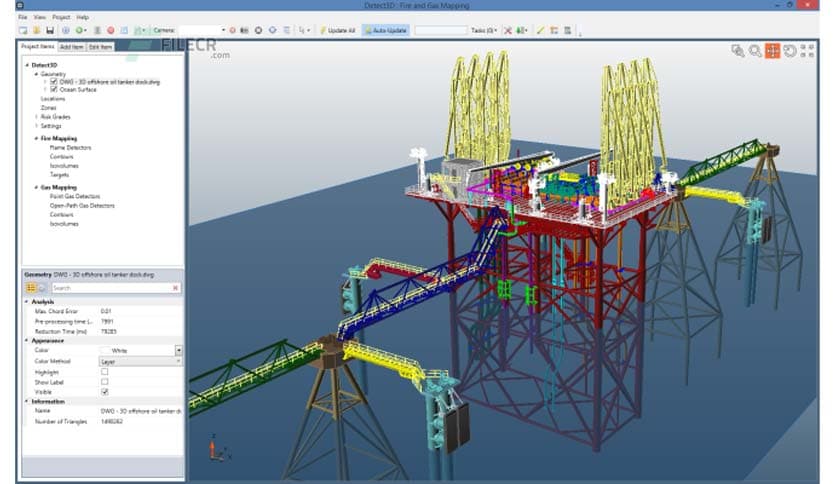
Task: Click the New project toolbar icon
Action: pyautogui.click(x=23, y=30)
